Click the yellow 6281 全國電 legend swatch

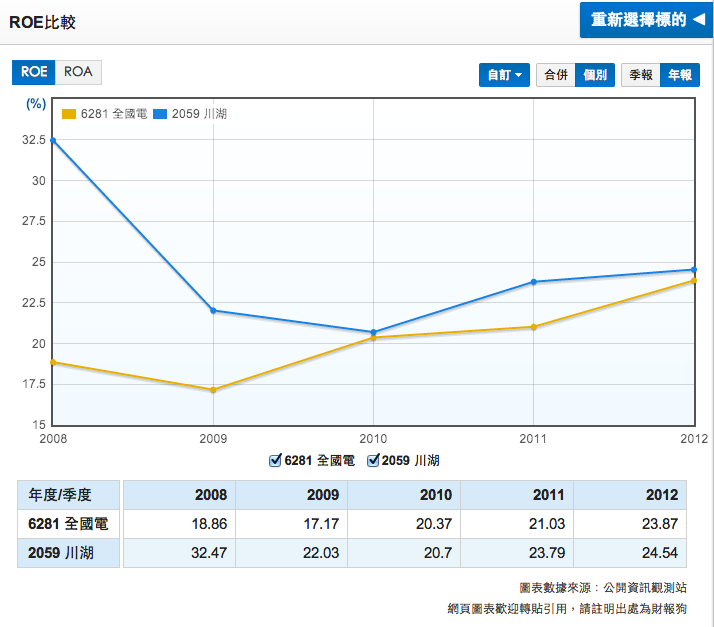69,114
